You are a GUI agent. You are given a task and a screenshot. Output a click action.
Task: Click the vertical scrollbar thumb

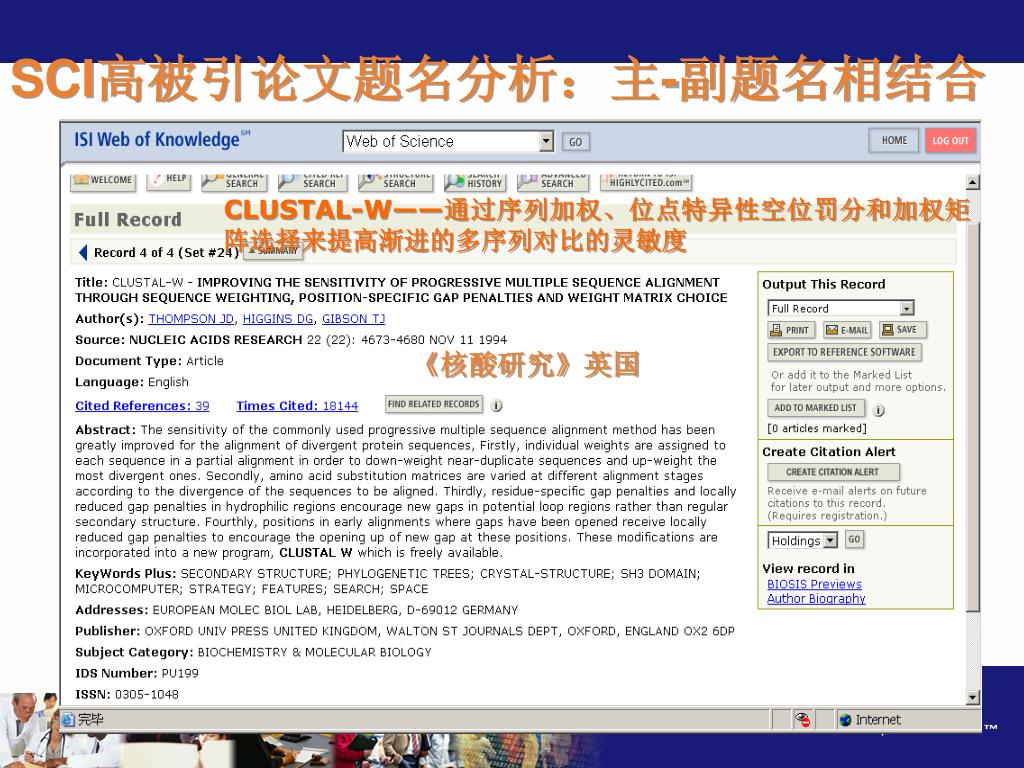coord(972,418)
